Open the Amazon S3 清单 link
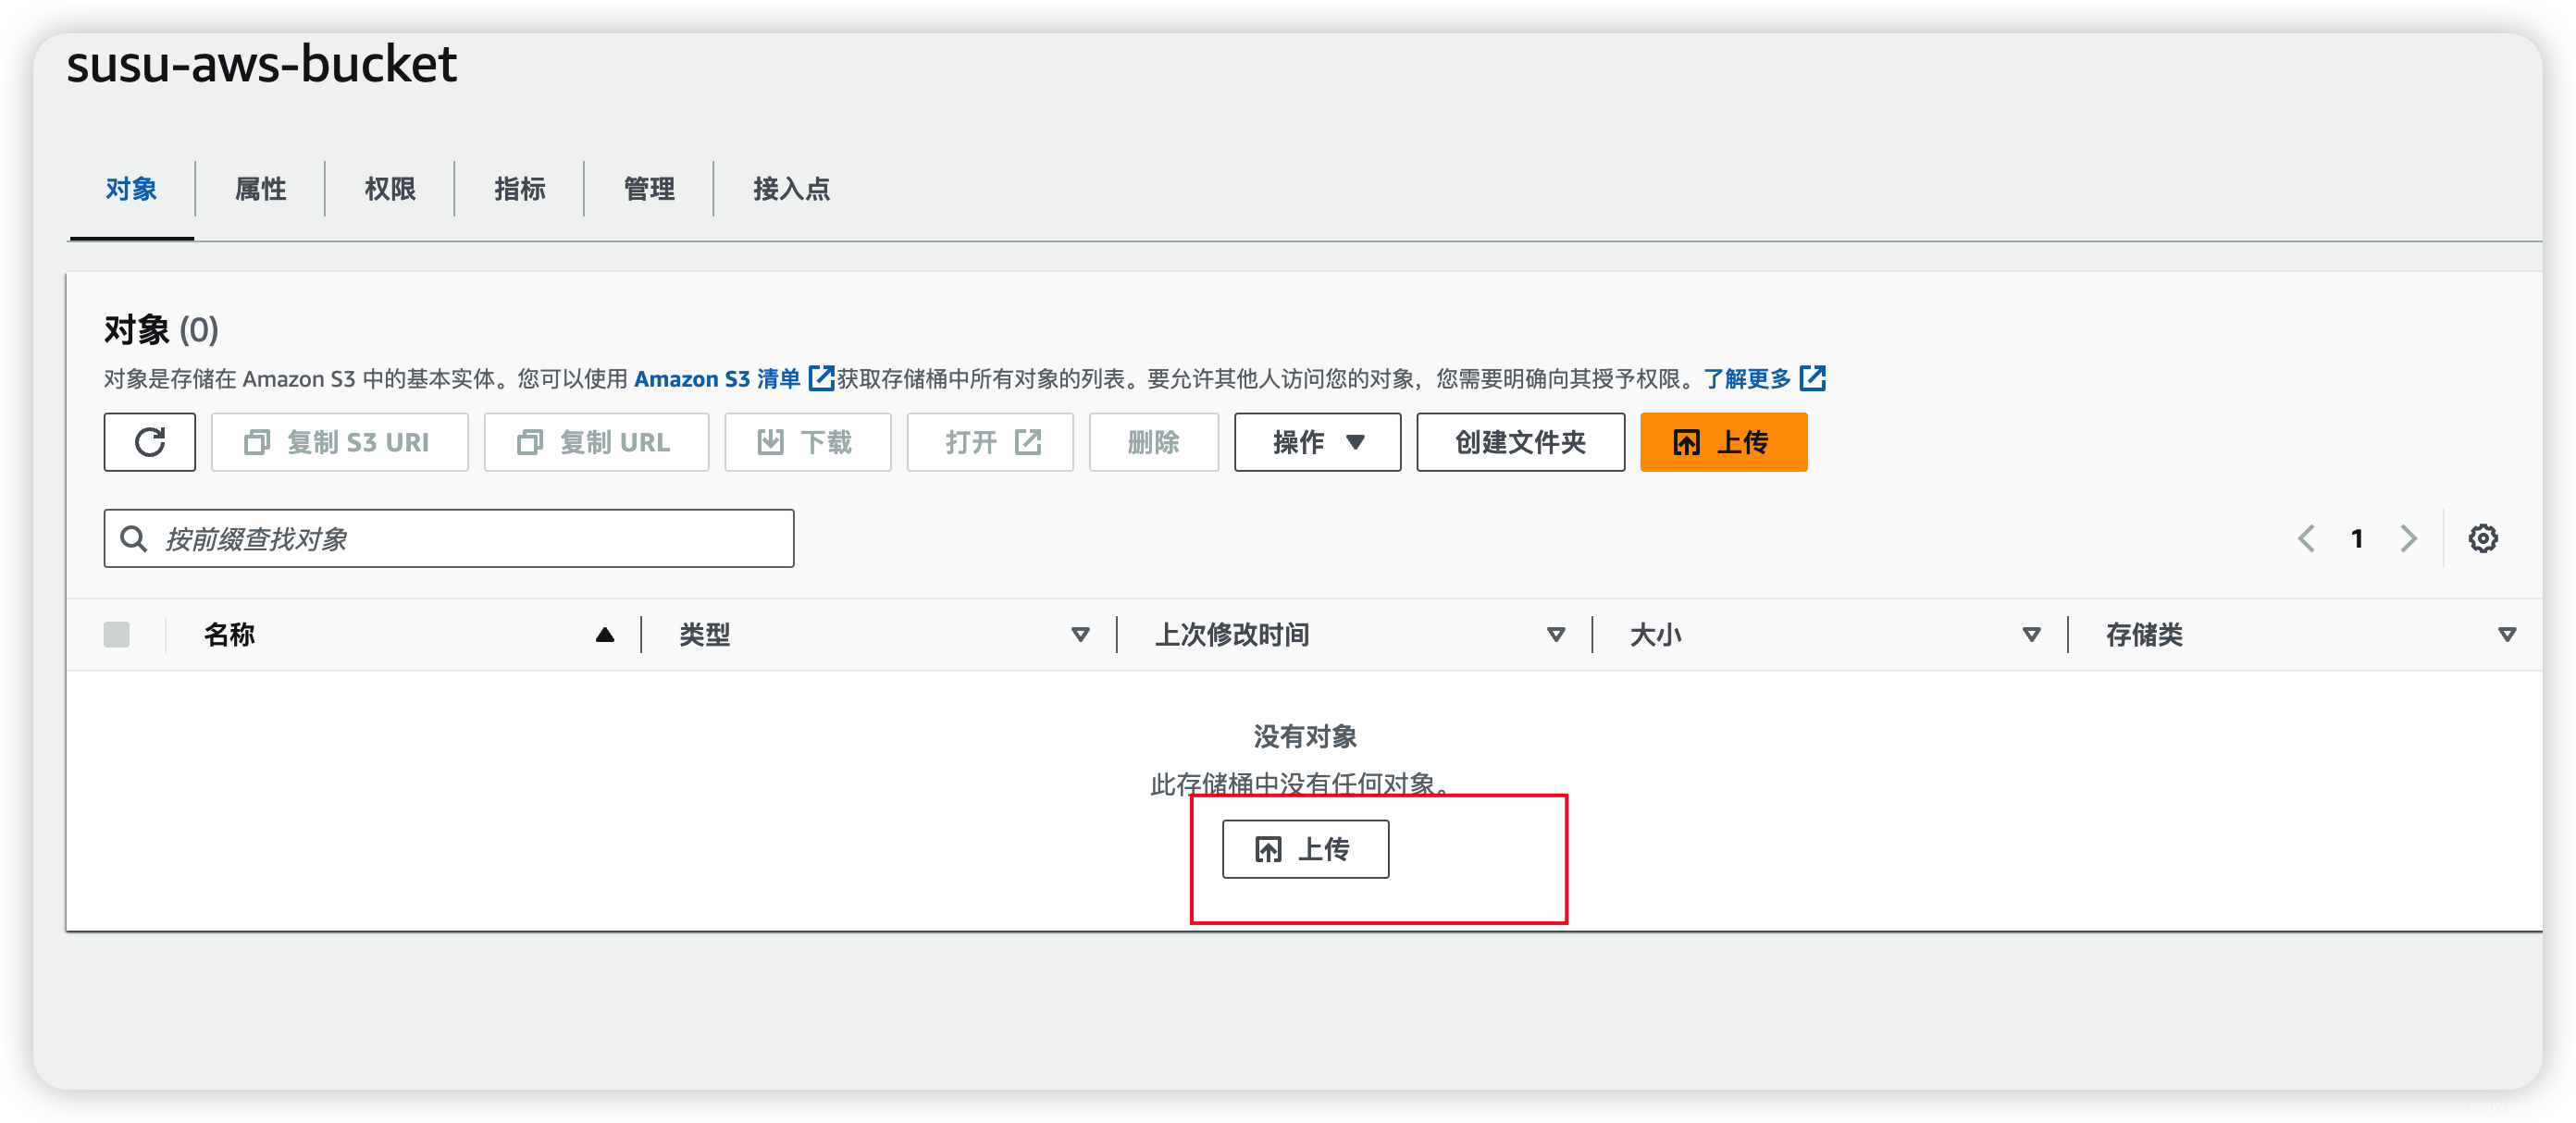2576x1123 pixels. (x=717, y=379)
